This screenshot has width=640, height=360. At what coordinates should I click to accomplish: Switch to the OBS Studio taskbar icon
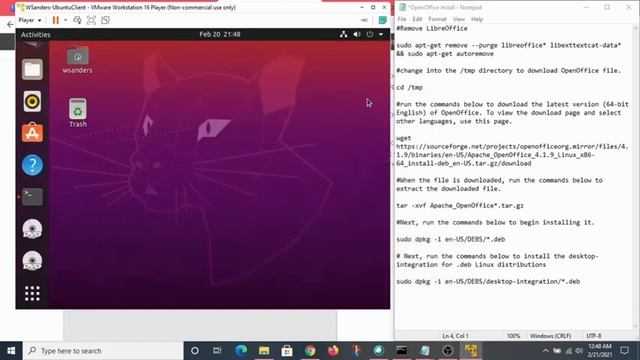click(448, 351)
